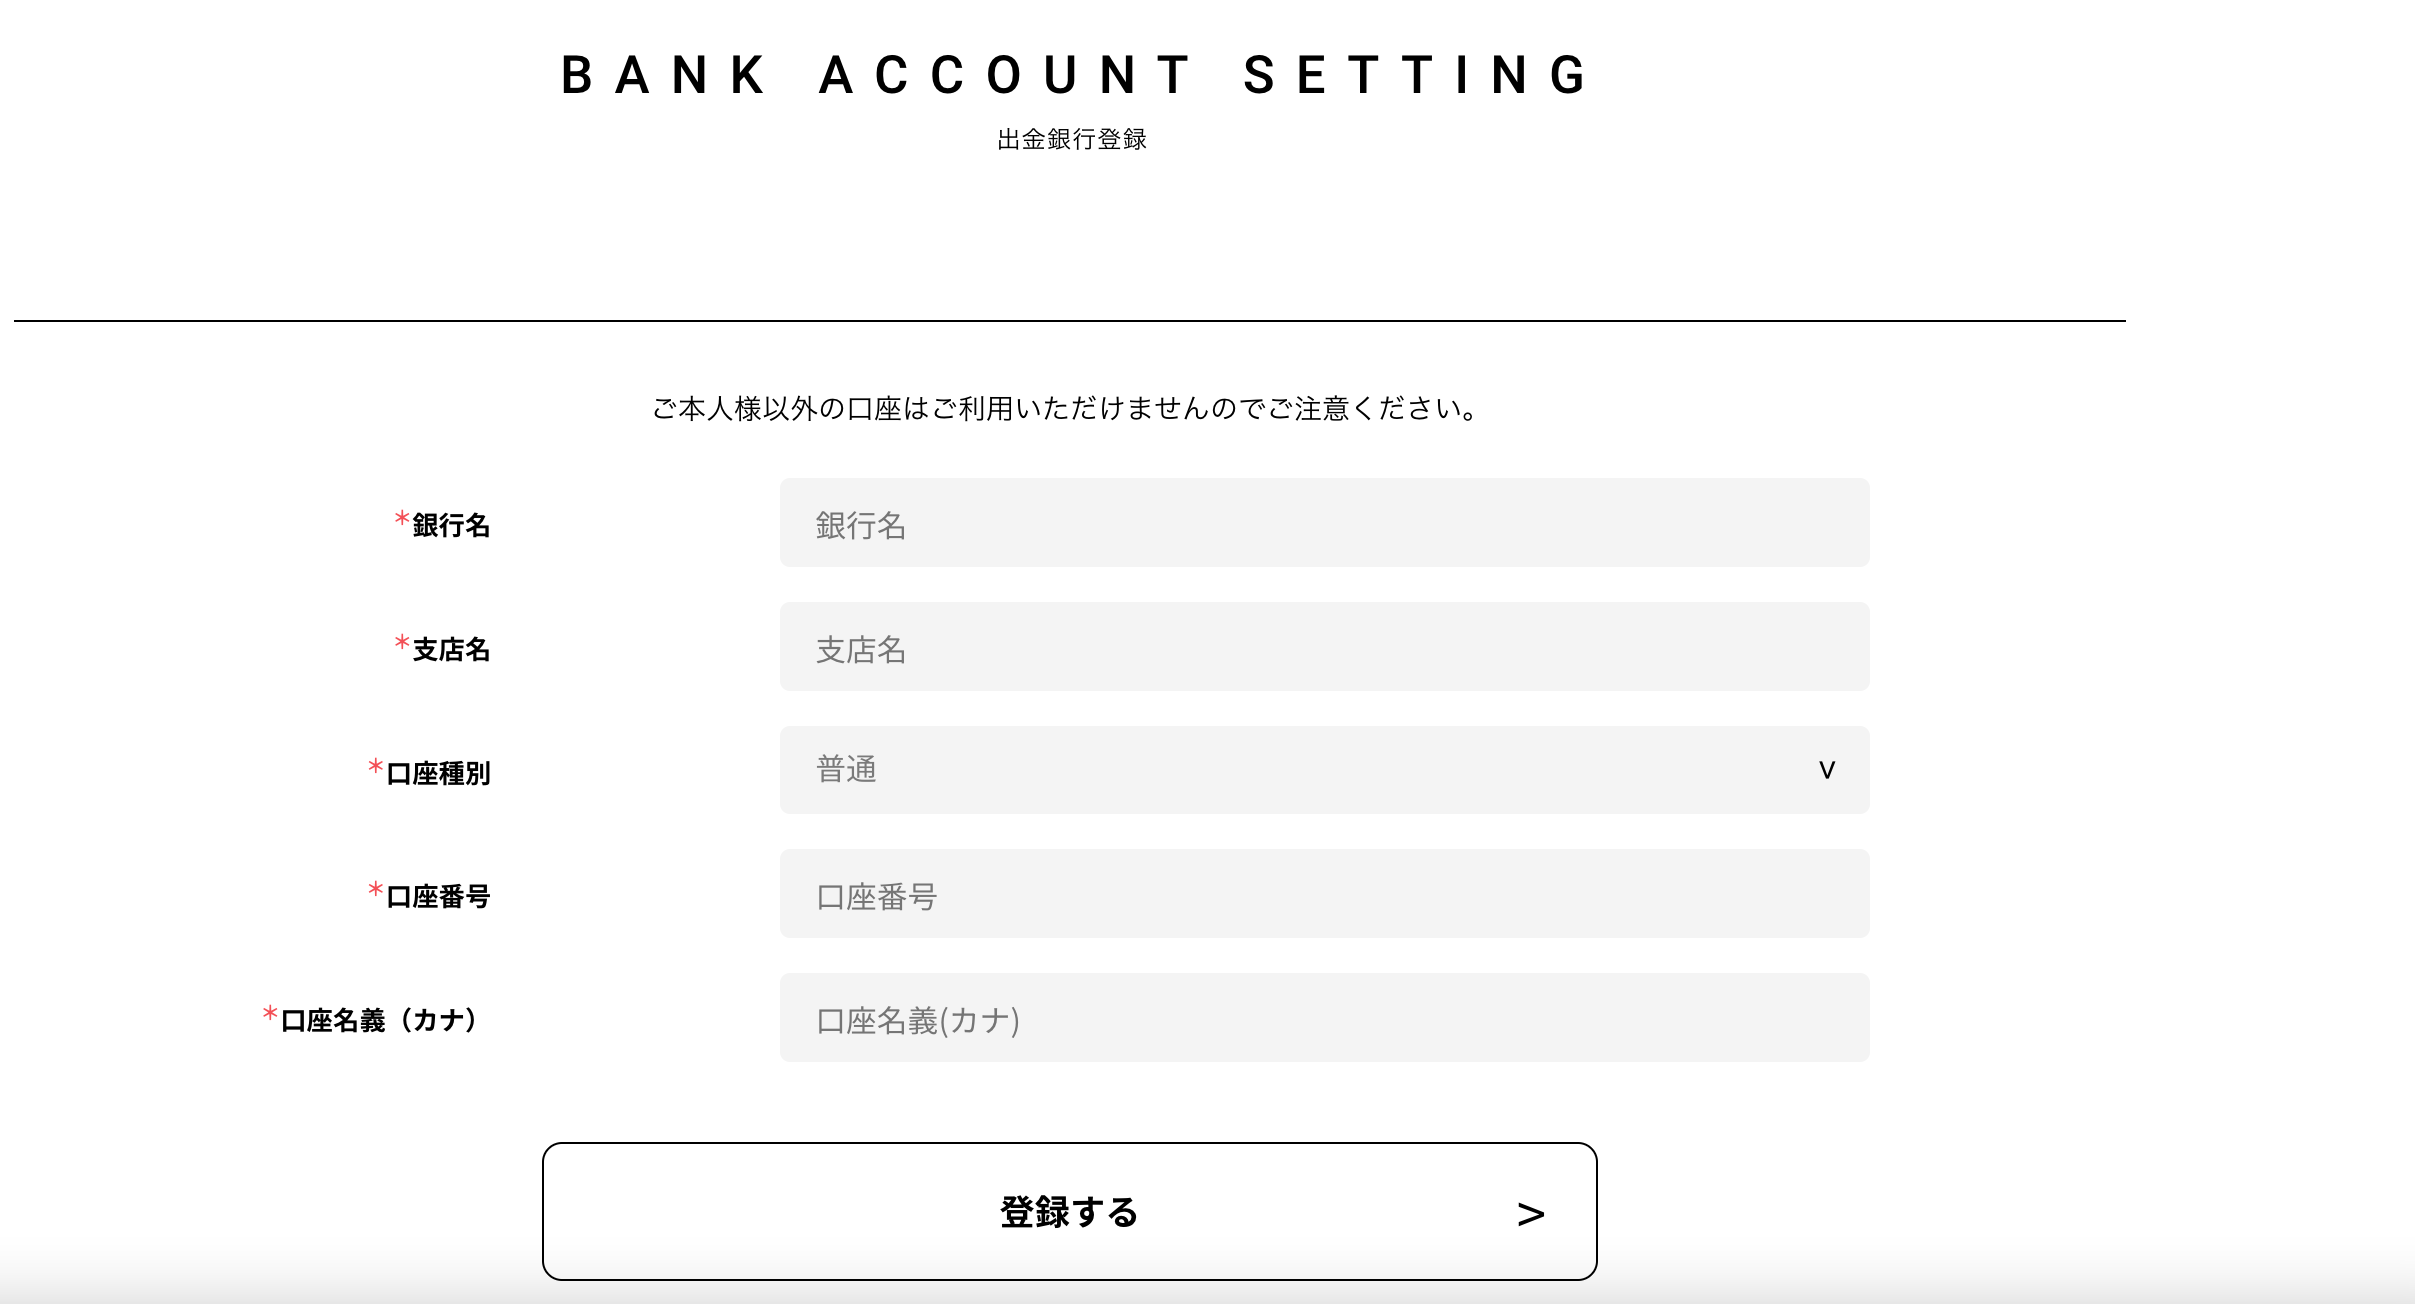This screenshot has height=1304, width=2415.
Task: Click the red asterisk beside 支店名
Action: click(x=402, y=642)
